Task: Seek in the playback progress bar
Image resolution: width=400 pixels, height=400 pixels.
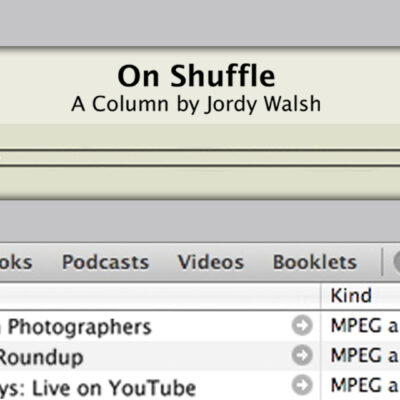Action: pos(200,158)
